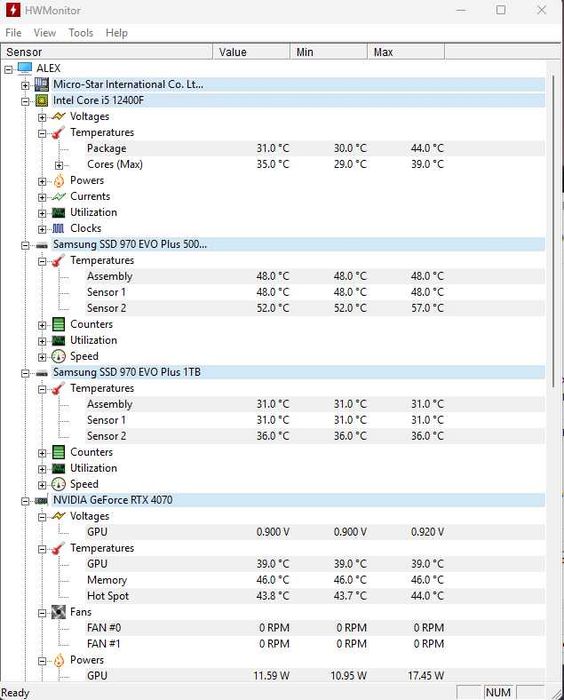Click the ALEX computer monitor icon
The width and height of the screenshot is (564, 700).
click(x=25, y=68)
